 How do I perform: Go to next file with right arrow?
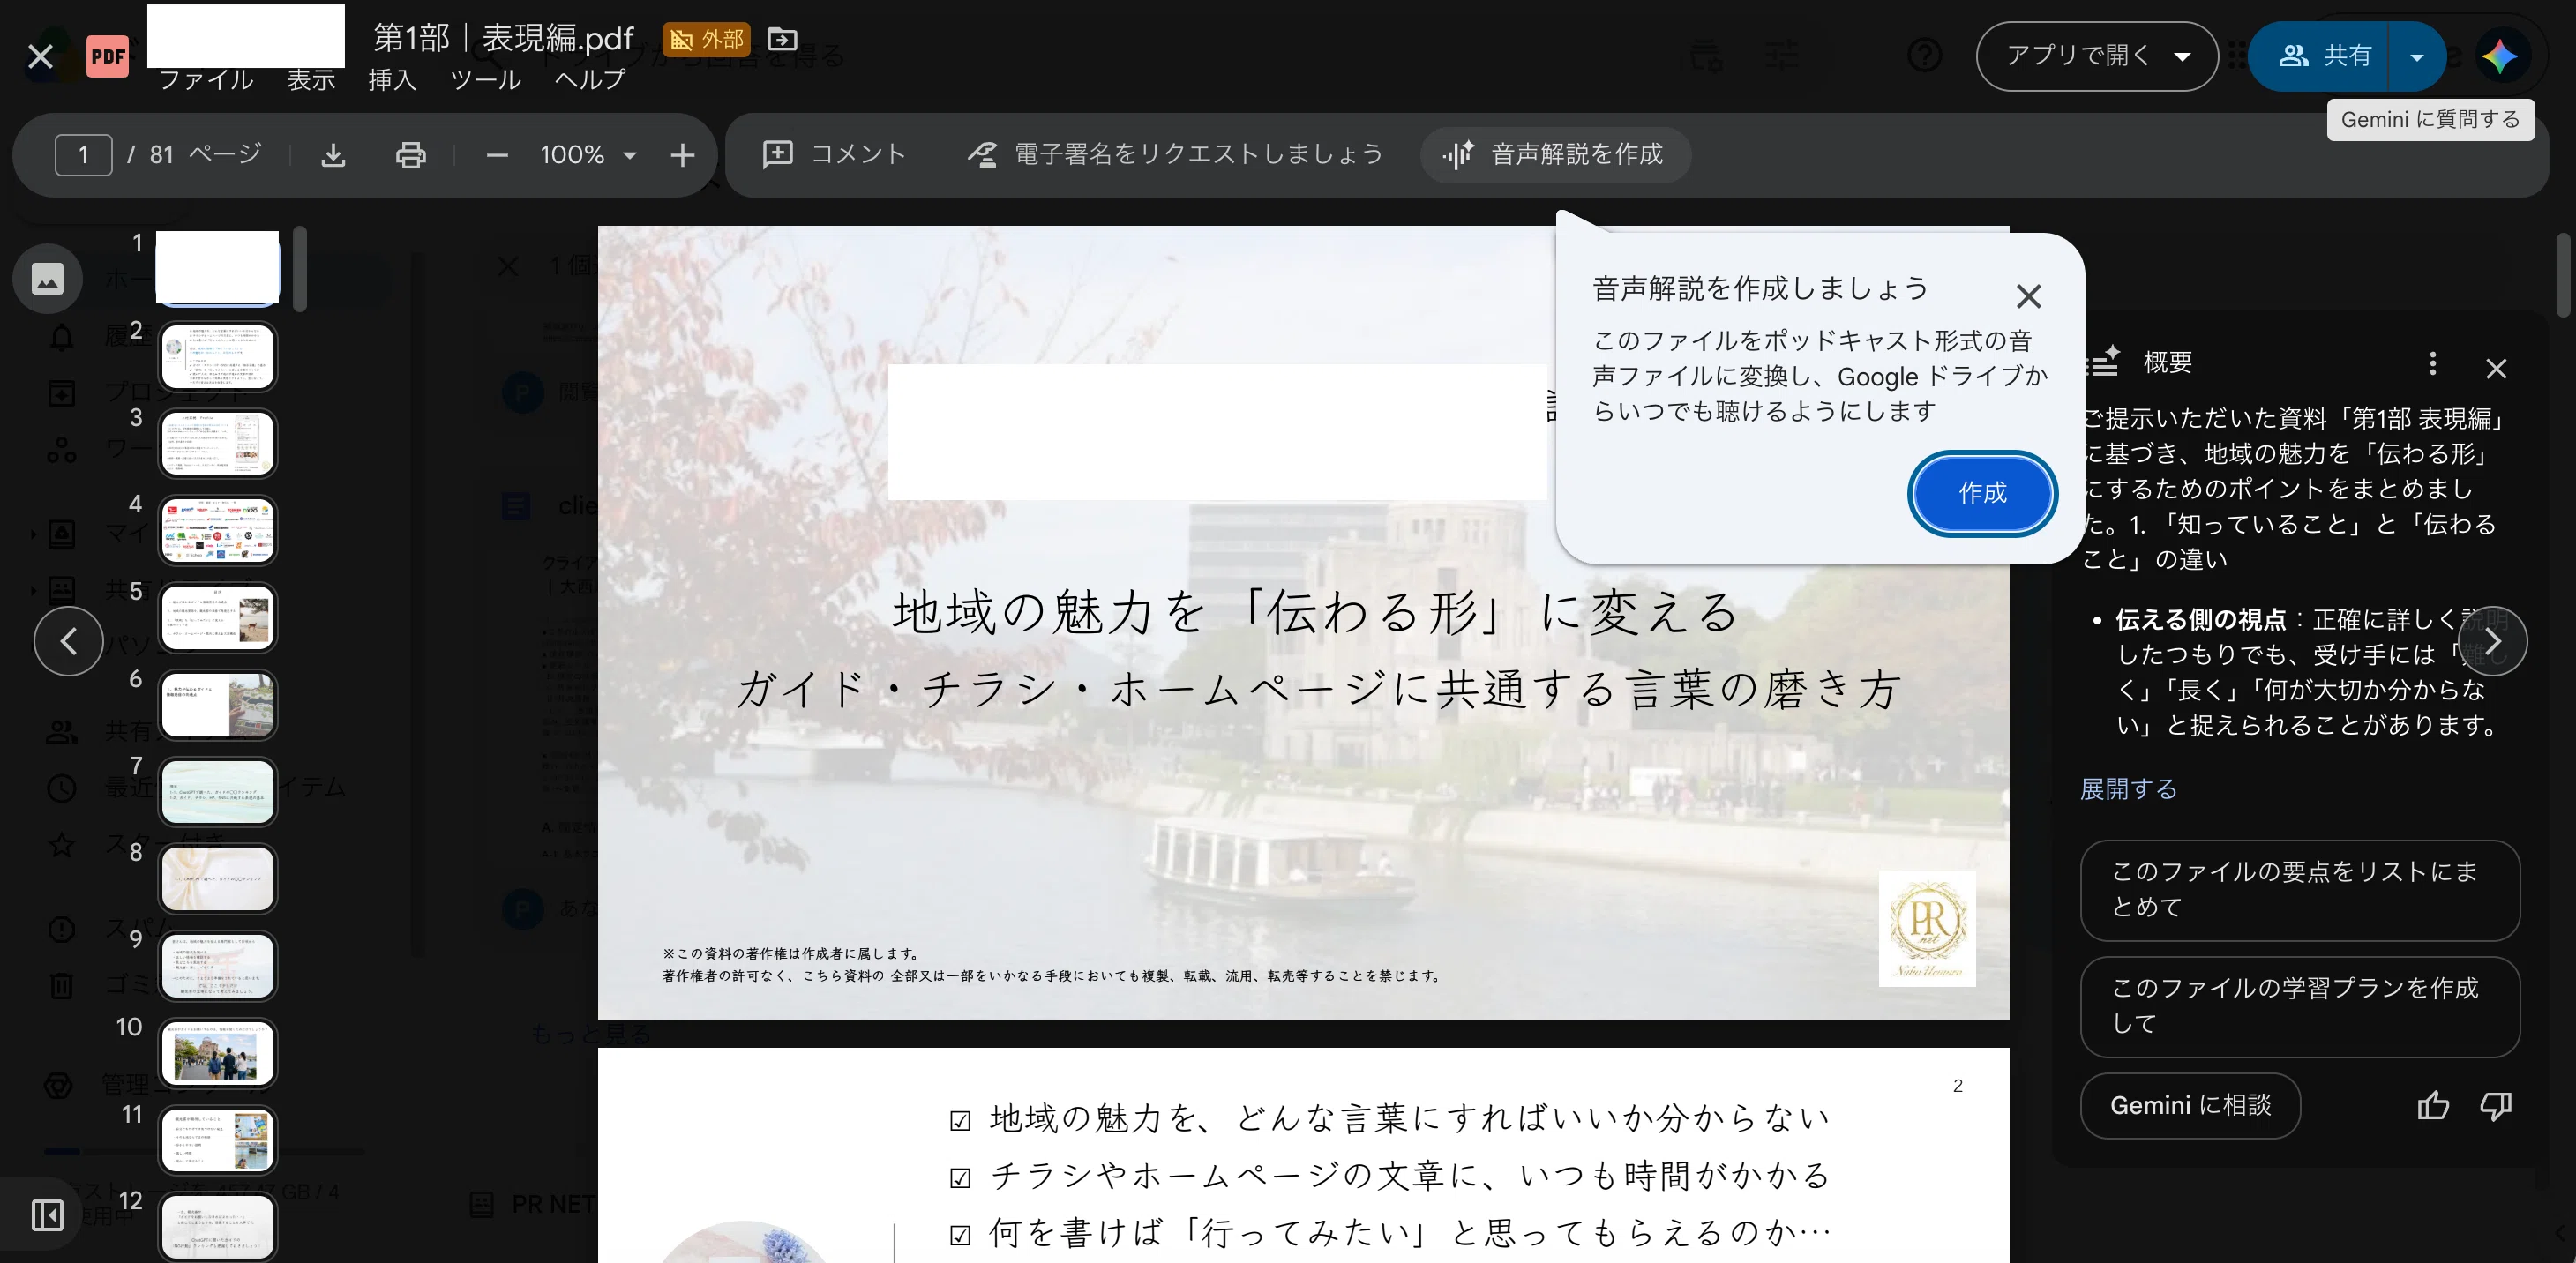tap(2493, 641)
